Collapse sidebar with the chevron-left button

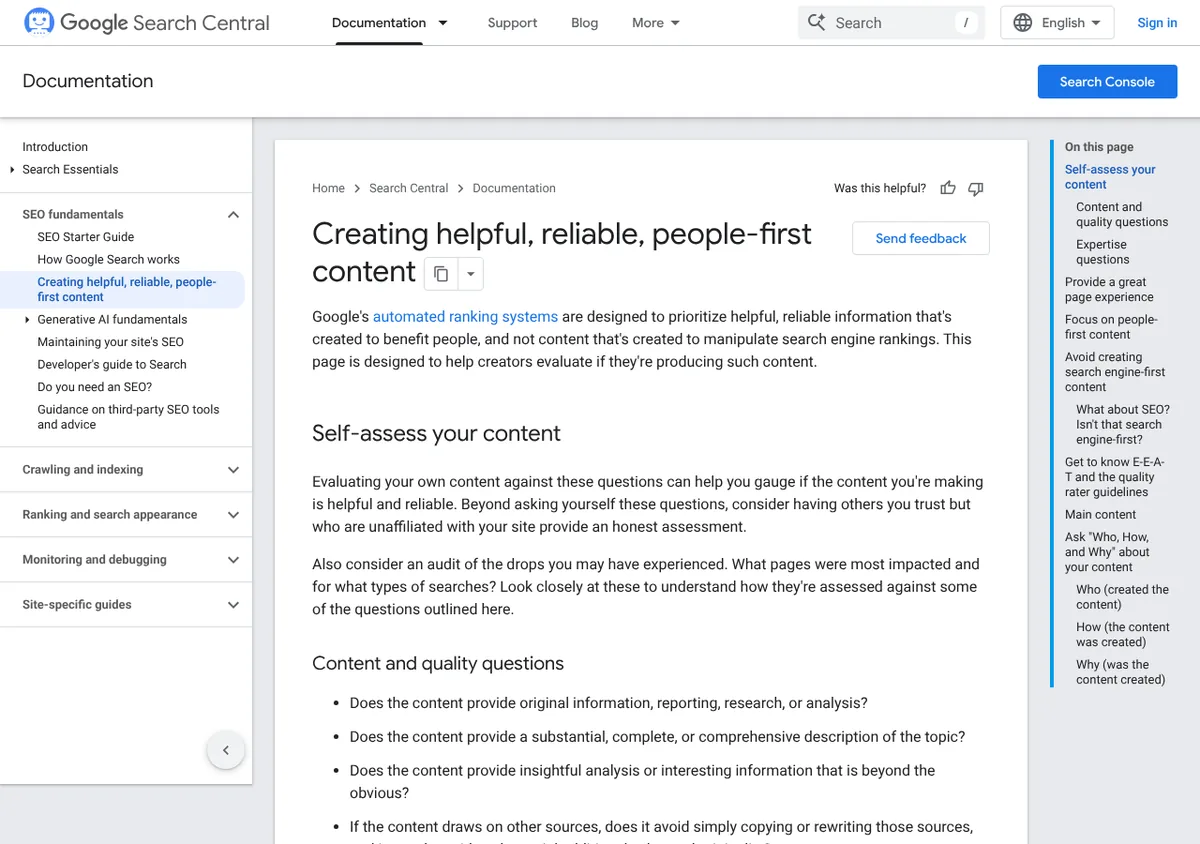226,750
